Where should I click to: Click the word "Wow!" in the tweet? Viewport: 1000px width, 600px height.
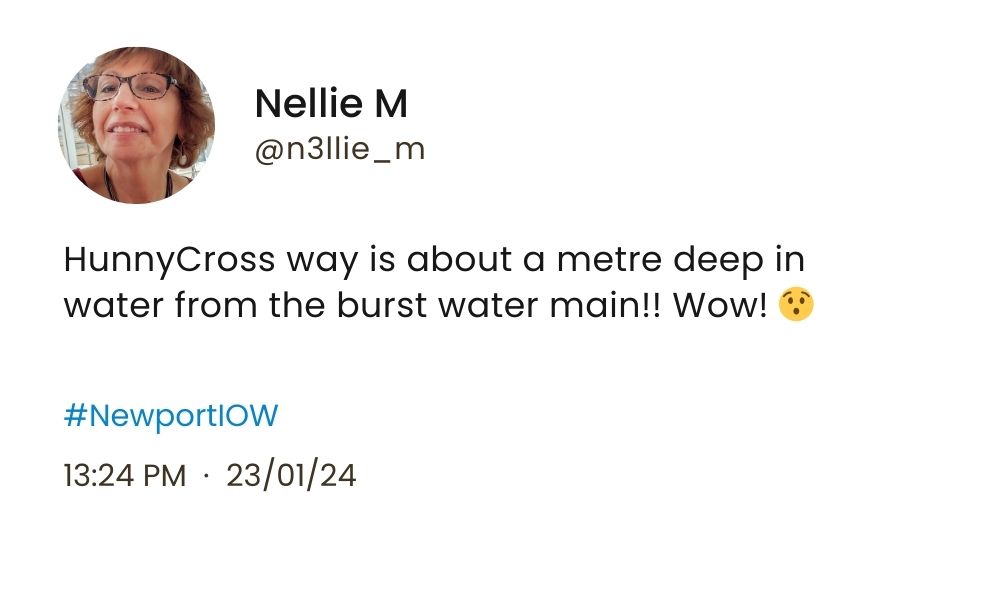click(x=720, y=305)
